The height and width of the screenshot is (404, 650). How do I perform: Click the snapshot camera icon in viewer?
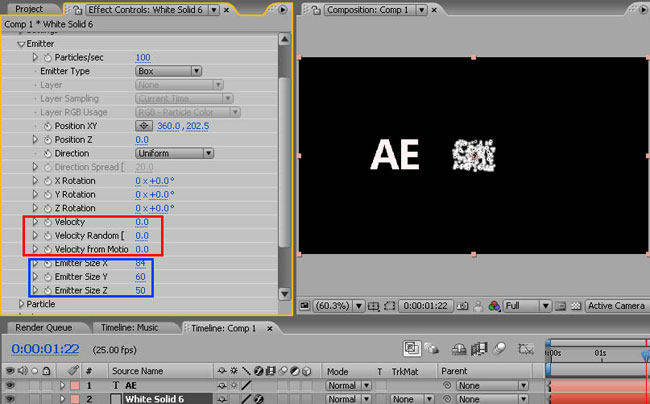(465, 306)
